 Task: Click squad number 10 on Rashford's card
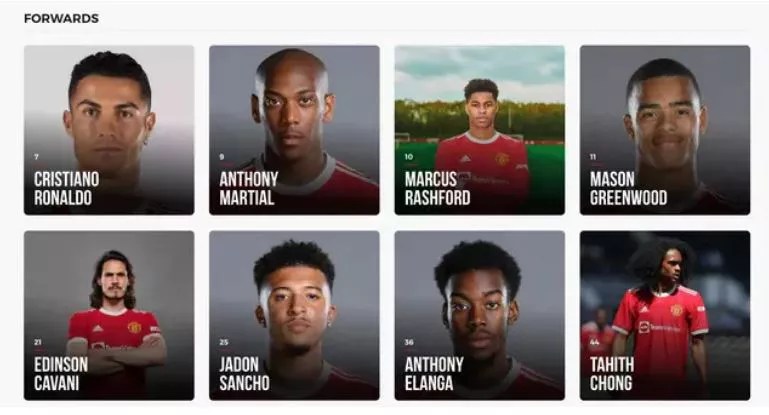tap(409, 157)
